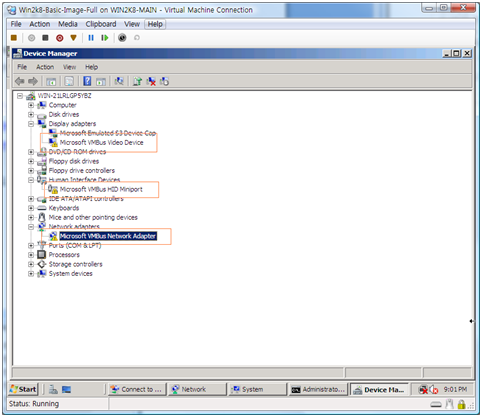Click the blue Help question-mark icon
Screen dimensions: 482x417
87,81
